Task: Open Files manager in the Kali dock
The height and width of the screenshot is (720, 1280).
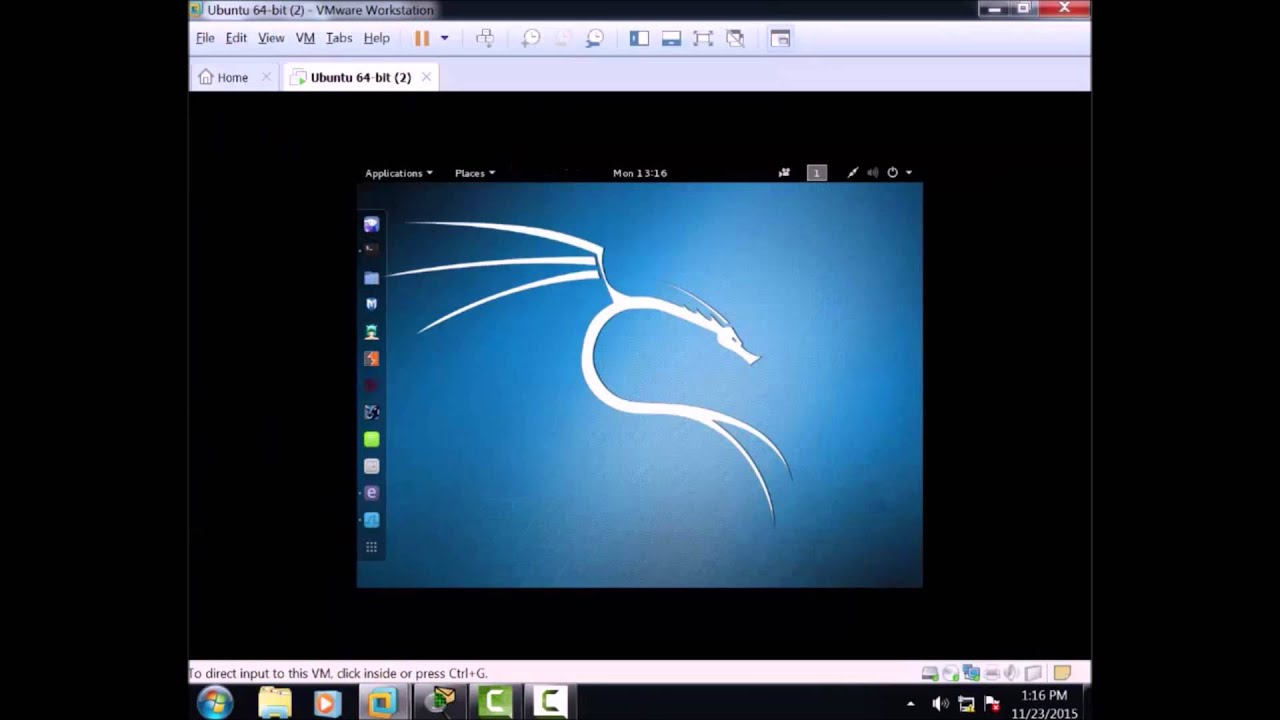Action: pos(371,277)
